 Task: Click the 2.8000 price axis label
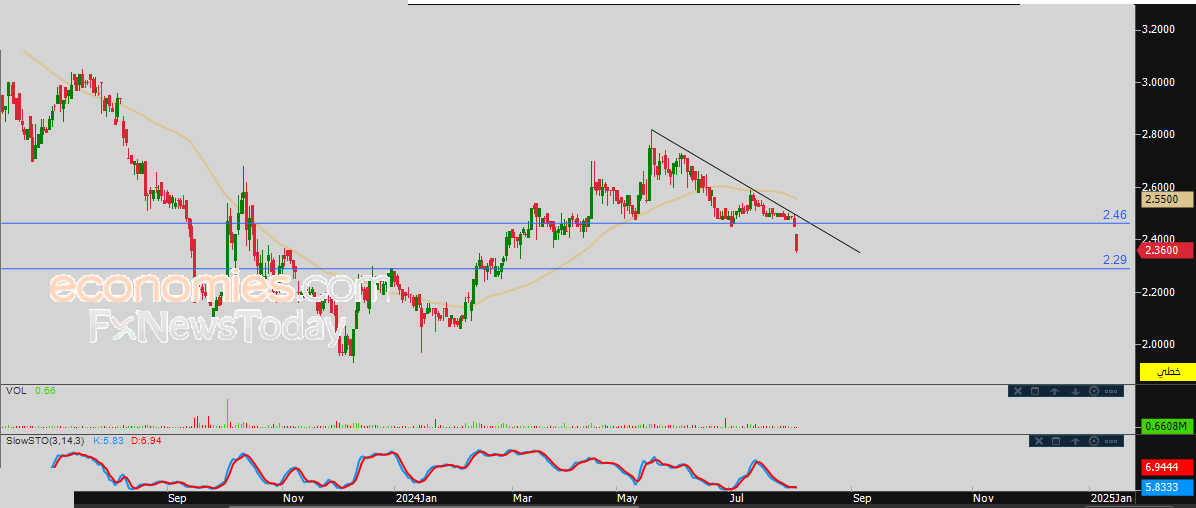(1157, 134)
